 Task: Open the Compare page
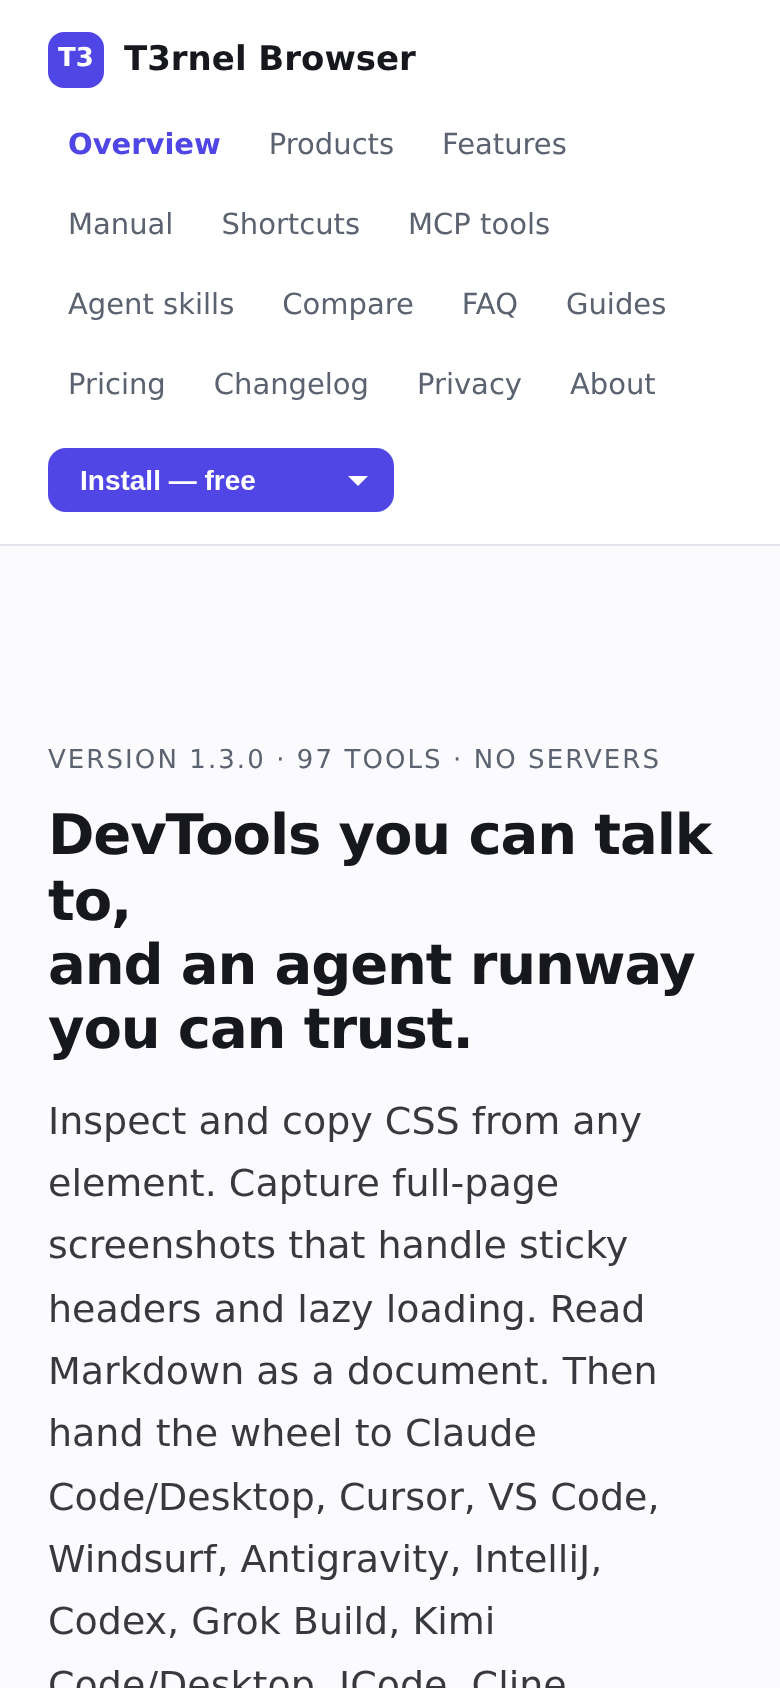tap(348, 304)
